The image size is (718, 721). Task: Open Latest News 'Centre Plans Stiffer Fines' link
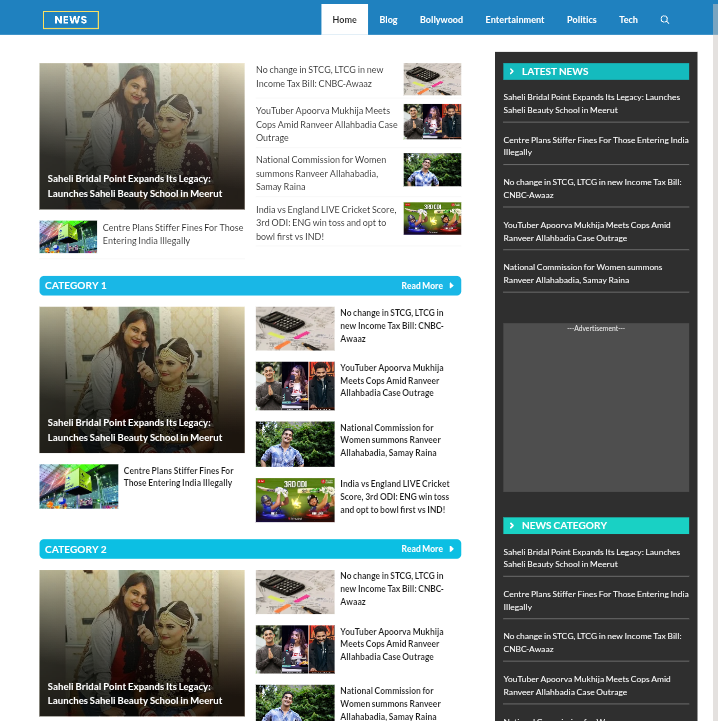[x=596, y=146]
